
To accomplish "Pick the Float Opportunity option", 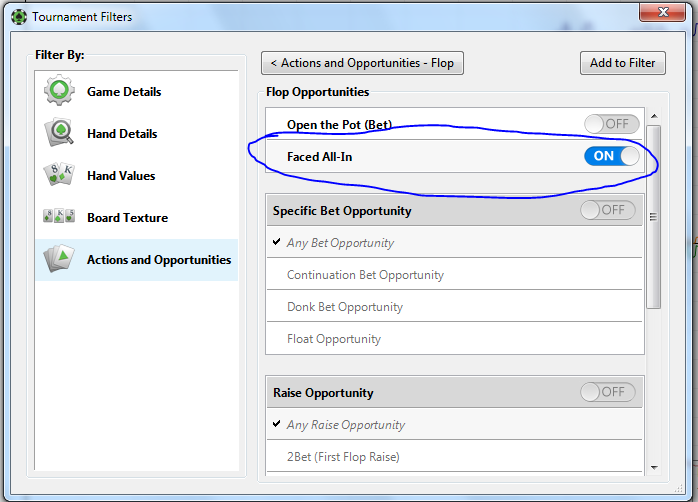I will pos(333,339).
